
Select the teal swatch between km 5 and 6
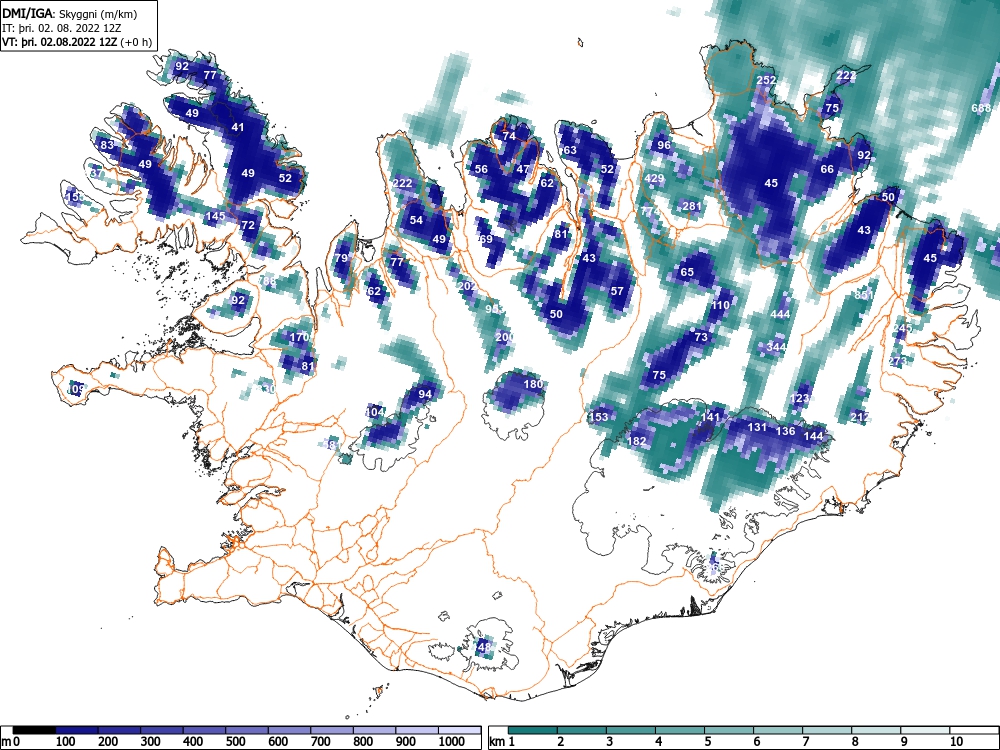click(729, 730)
